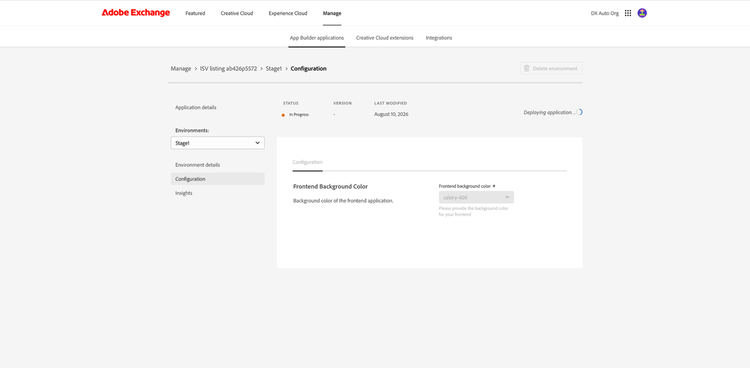Go to Manage breadcrumb
The height and width of the screenshot is (368, 750).
tap(181, 69)
